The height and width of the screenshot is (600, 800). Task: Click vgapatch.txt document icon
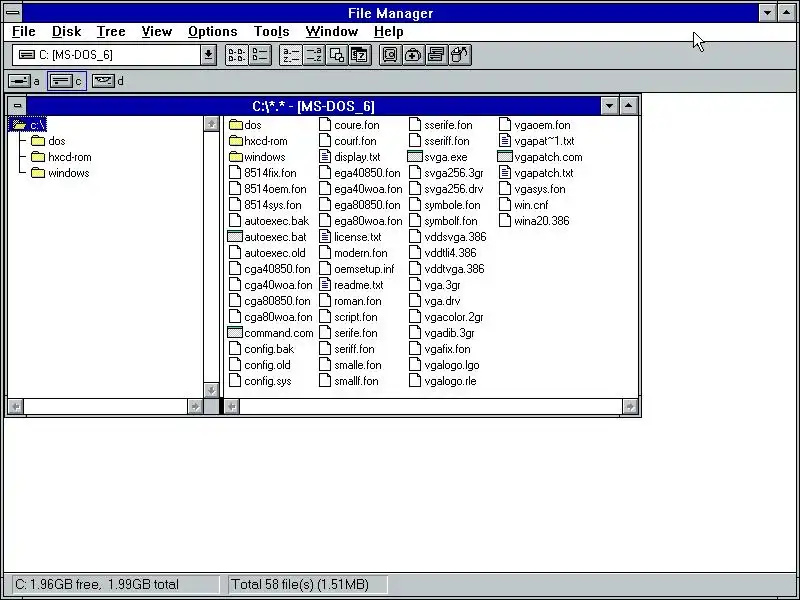[505, 173]
